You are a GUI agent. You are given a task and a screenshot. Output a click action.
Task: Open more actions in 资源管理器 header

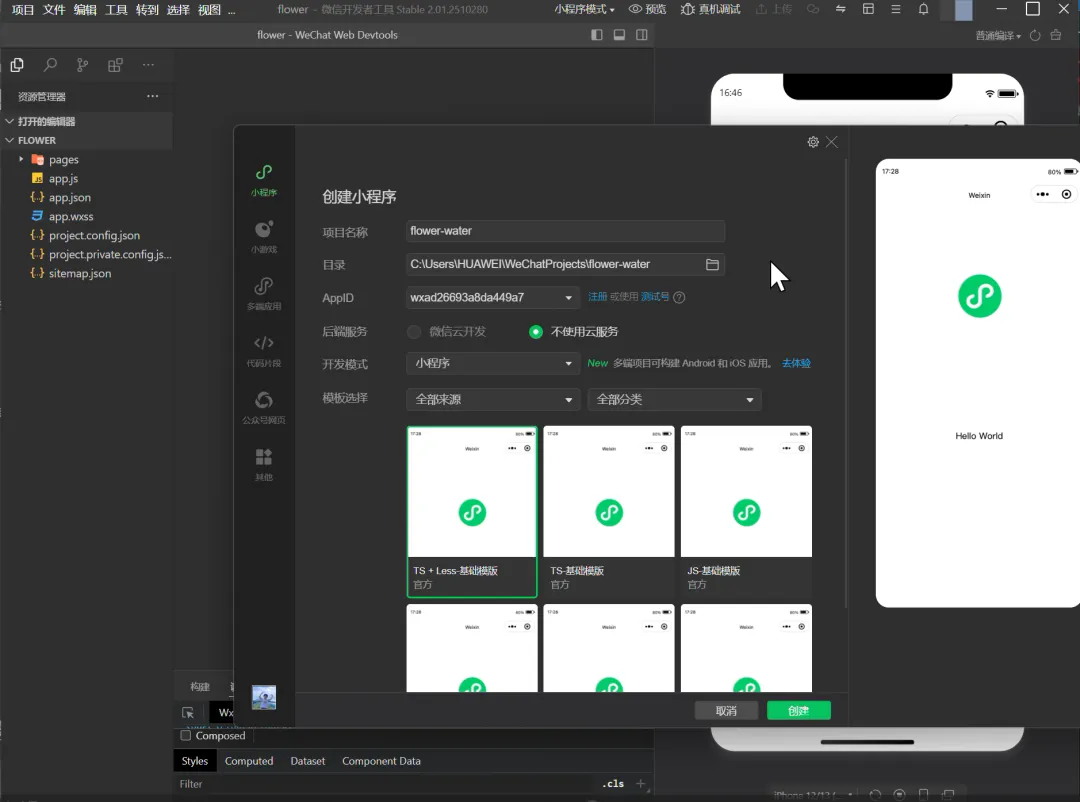[x=152, y=96]
